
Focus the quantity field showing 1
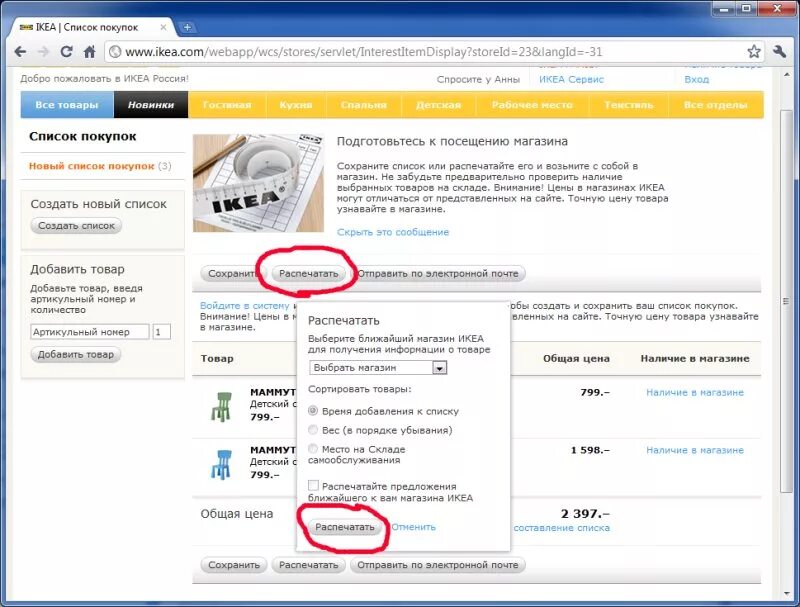(162, 332)
